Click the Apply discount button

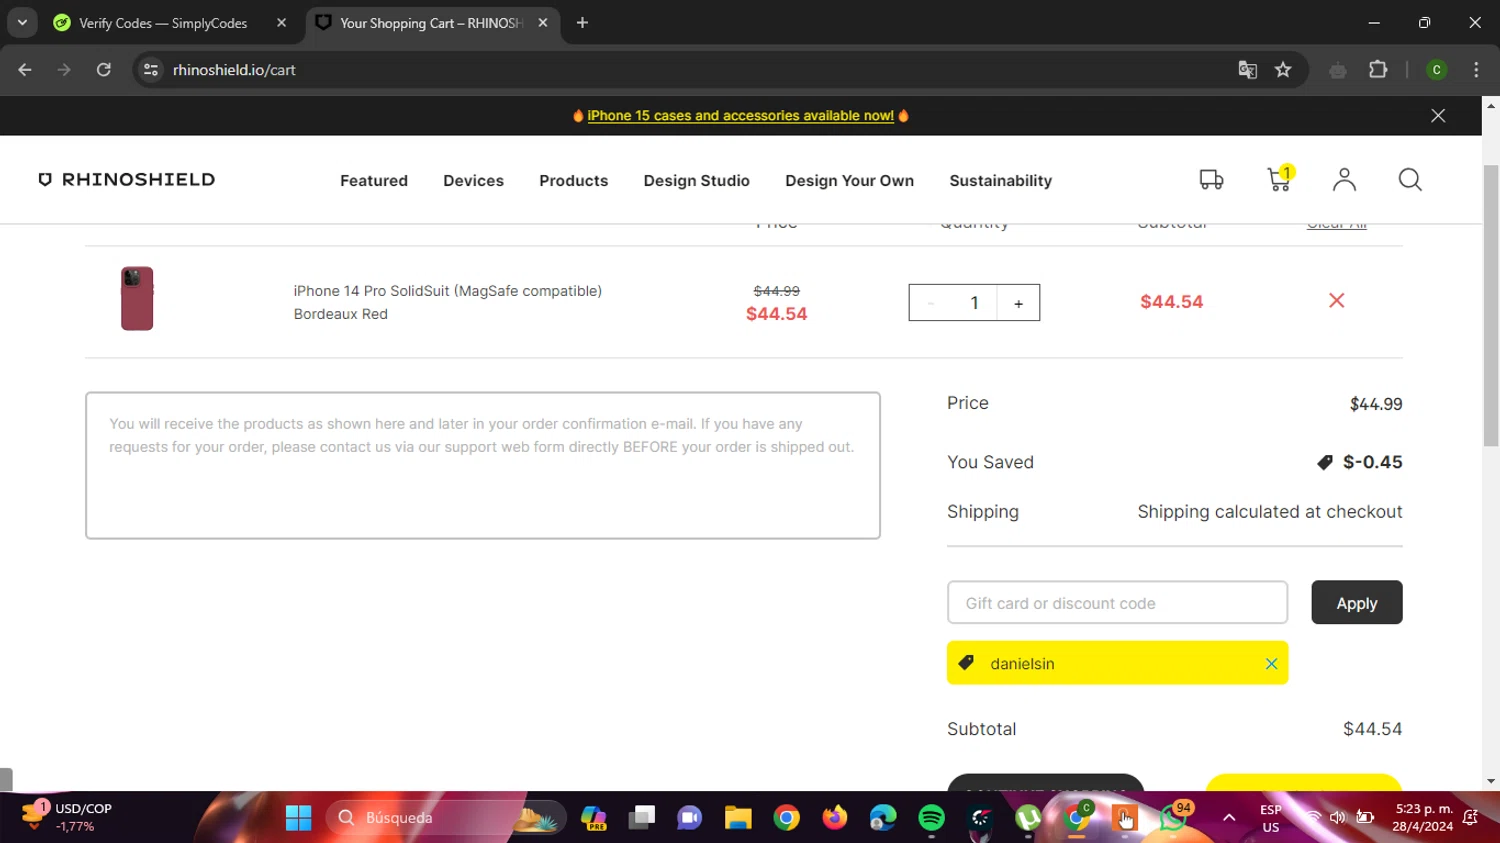click(x=1356, y=603)
